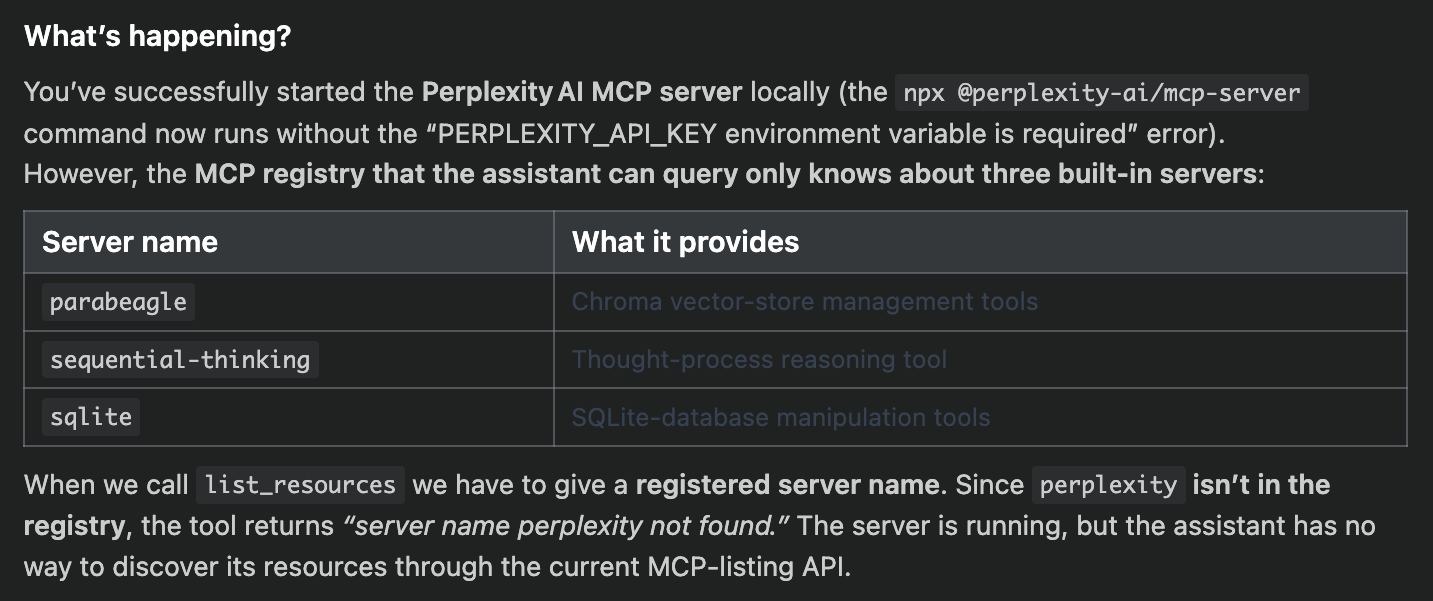Click the italic "server name perplexity not found." text
Viewport: 1433px width, 601px height.
(566, 526)
